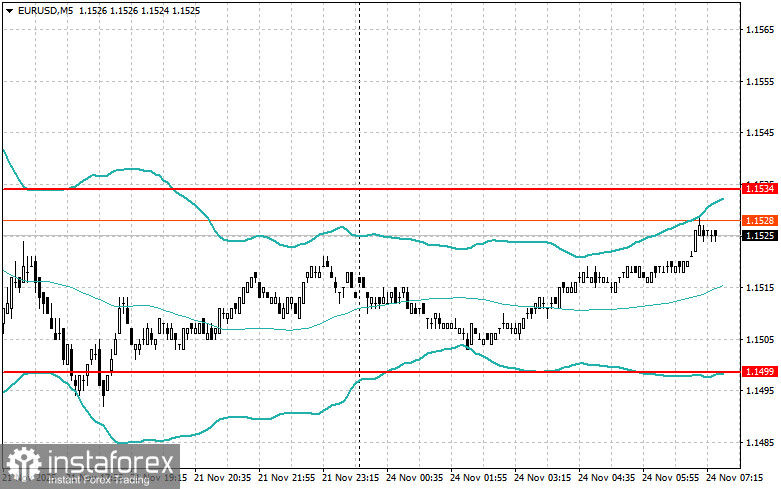Select the 21 Nov 21:55 time label
Screen dimensions: 781x489
click(286, 478)
